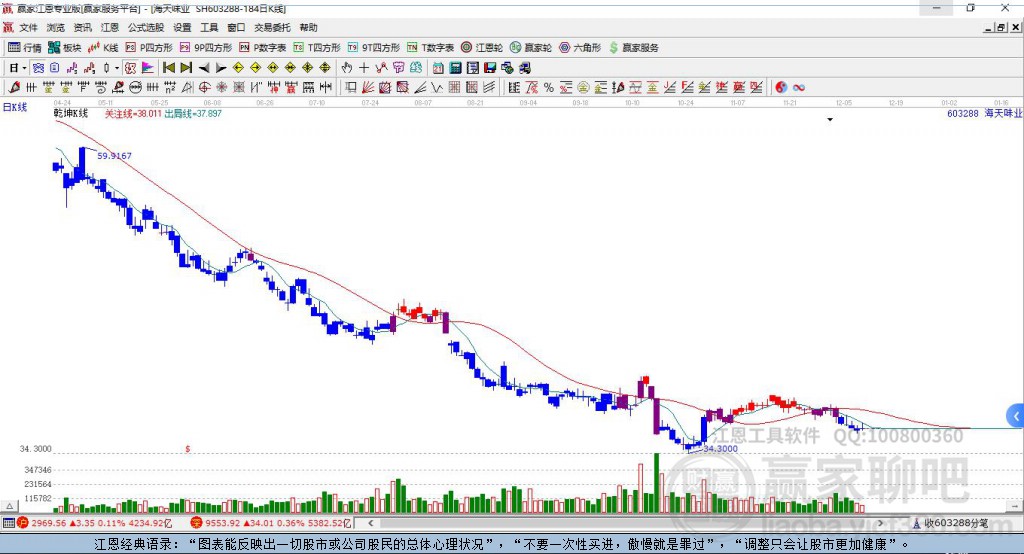Screen dimensions: 1024x554
Task: Open the 江恩轮 Gann wheel
Action: [482, 48]
